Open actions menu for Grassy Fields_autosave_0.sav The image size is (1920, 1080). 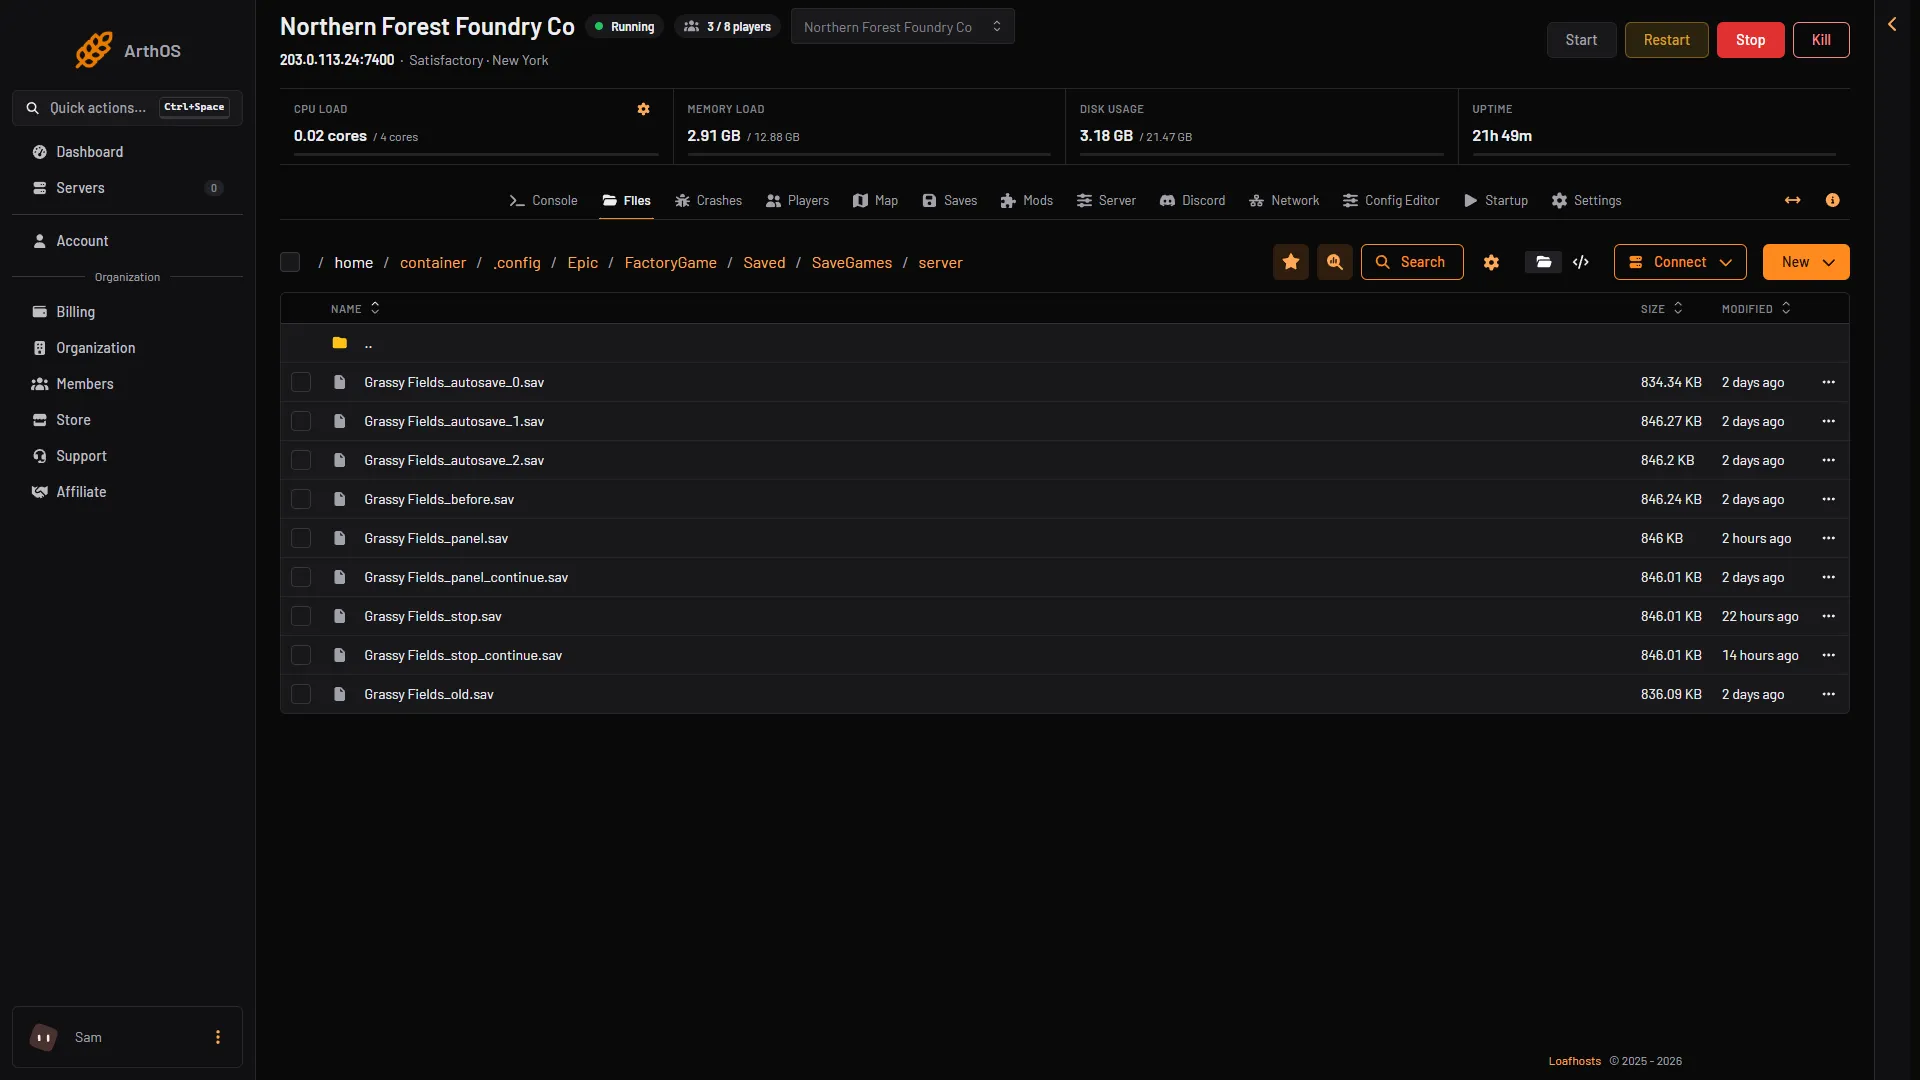coord(1828,382)
